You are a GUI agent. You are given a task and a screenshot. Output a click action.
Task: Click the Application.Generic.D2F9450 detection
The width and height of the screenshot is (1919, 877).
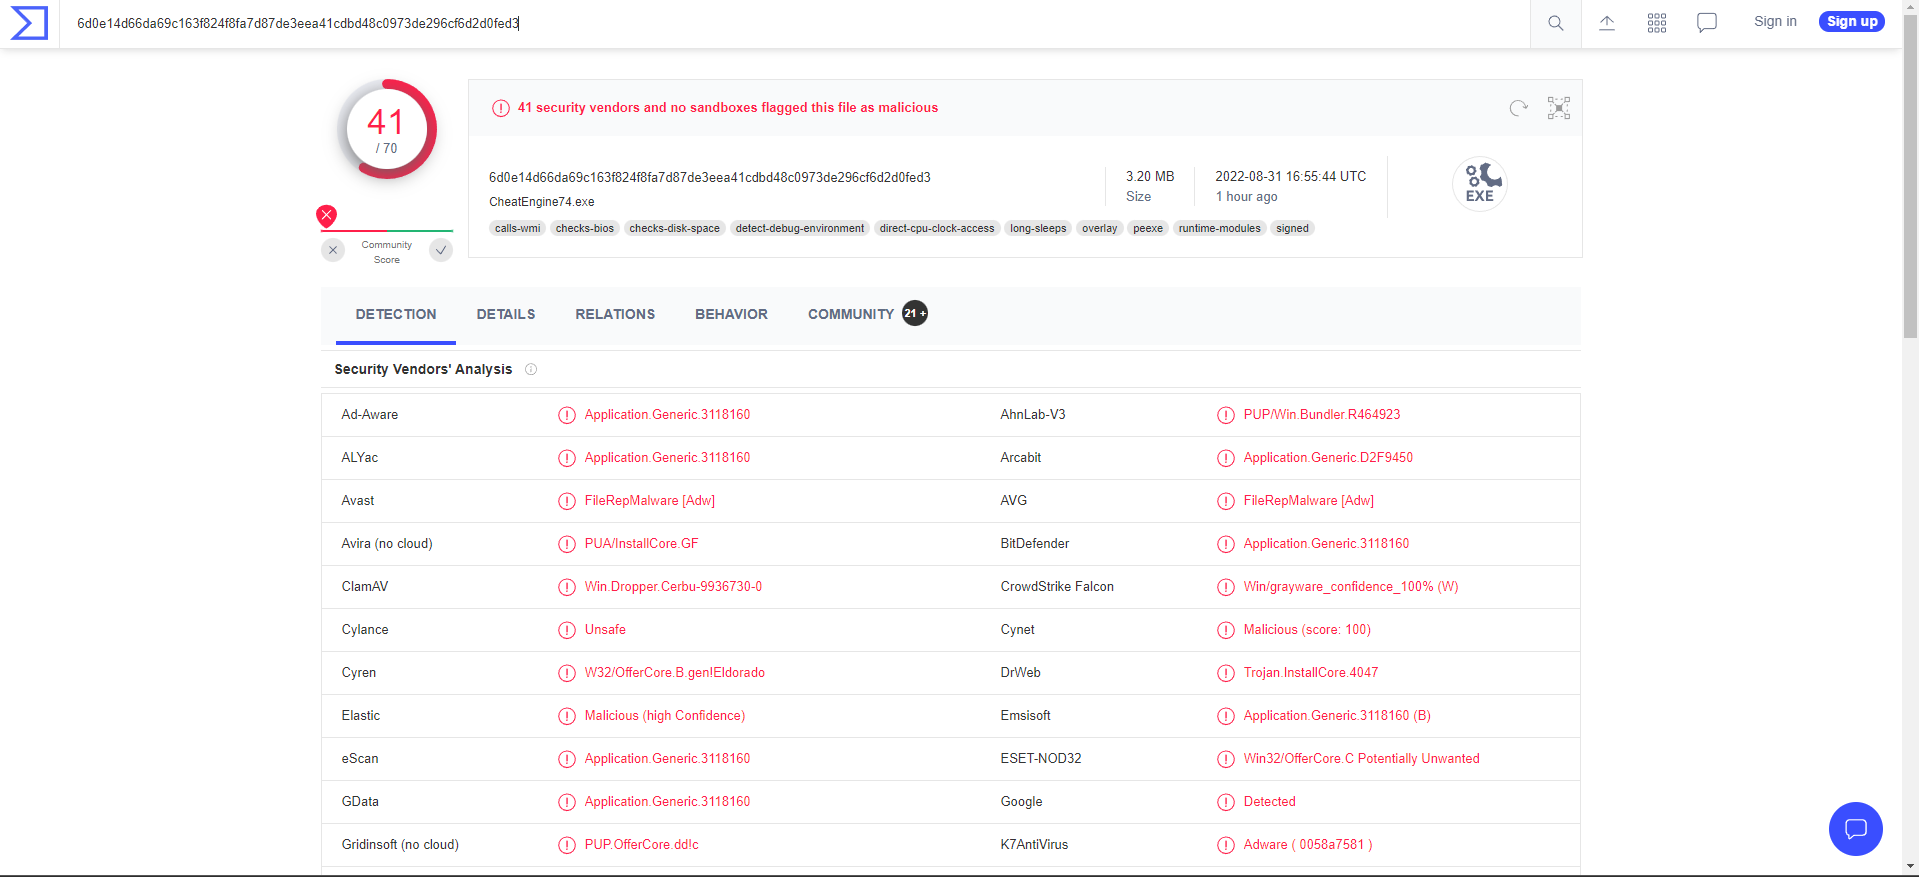[x=1328, y=458]
